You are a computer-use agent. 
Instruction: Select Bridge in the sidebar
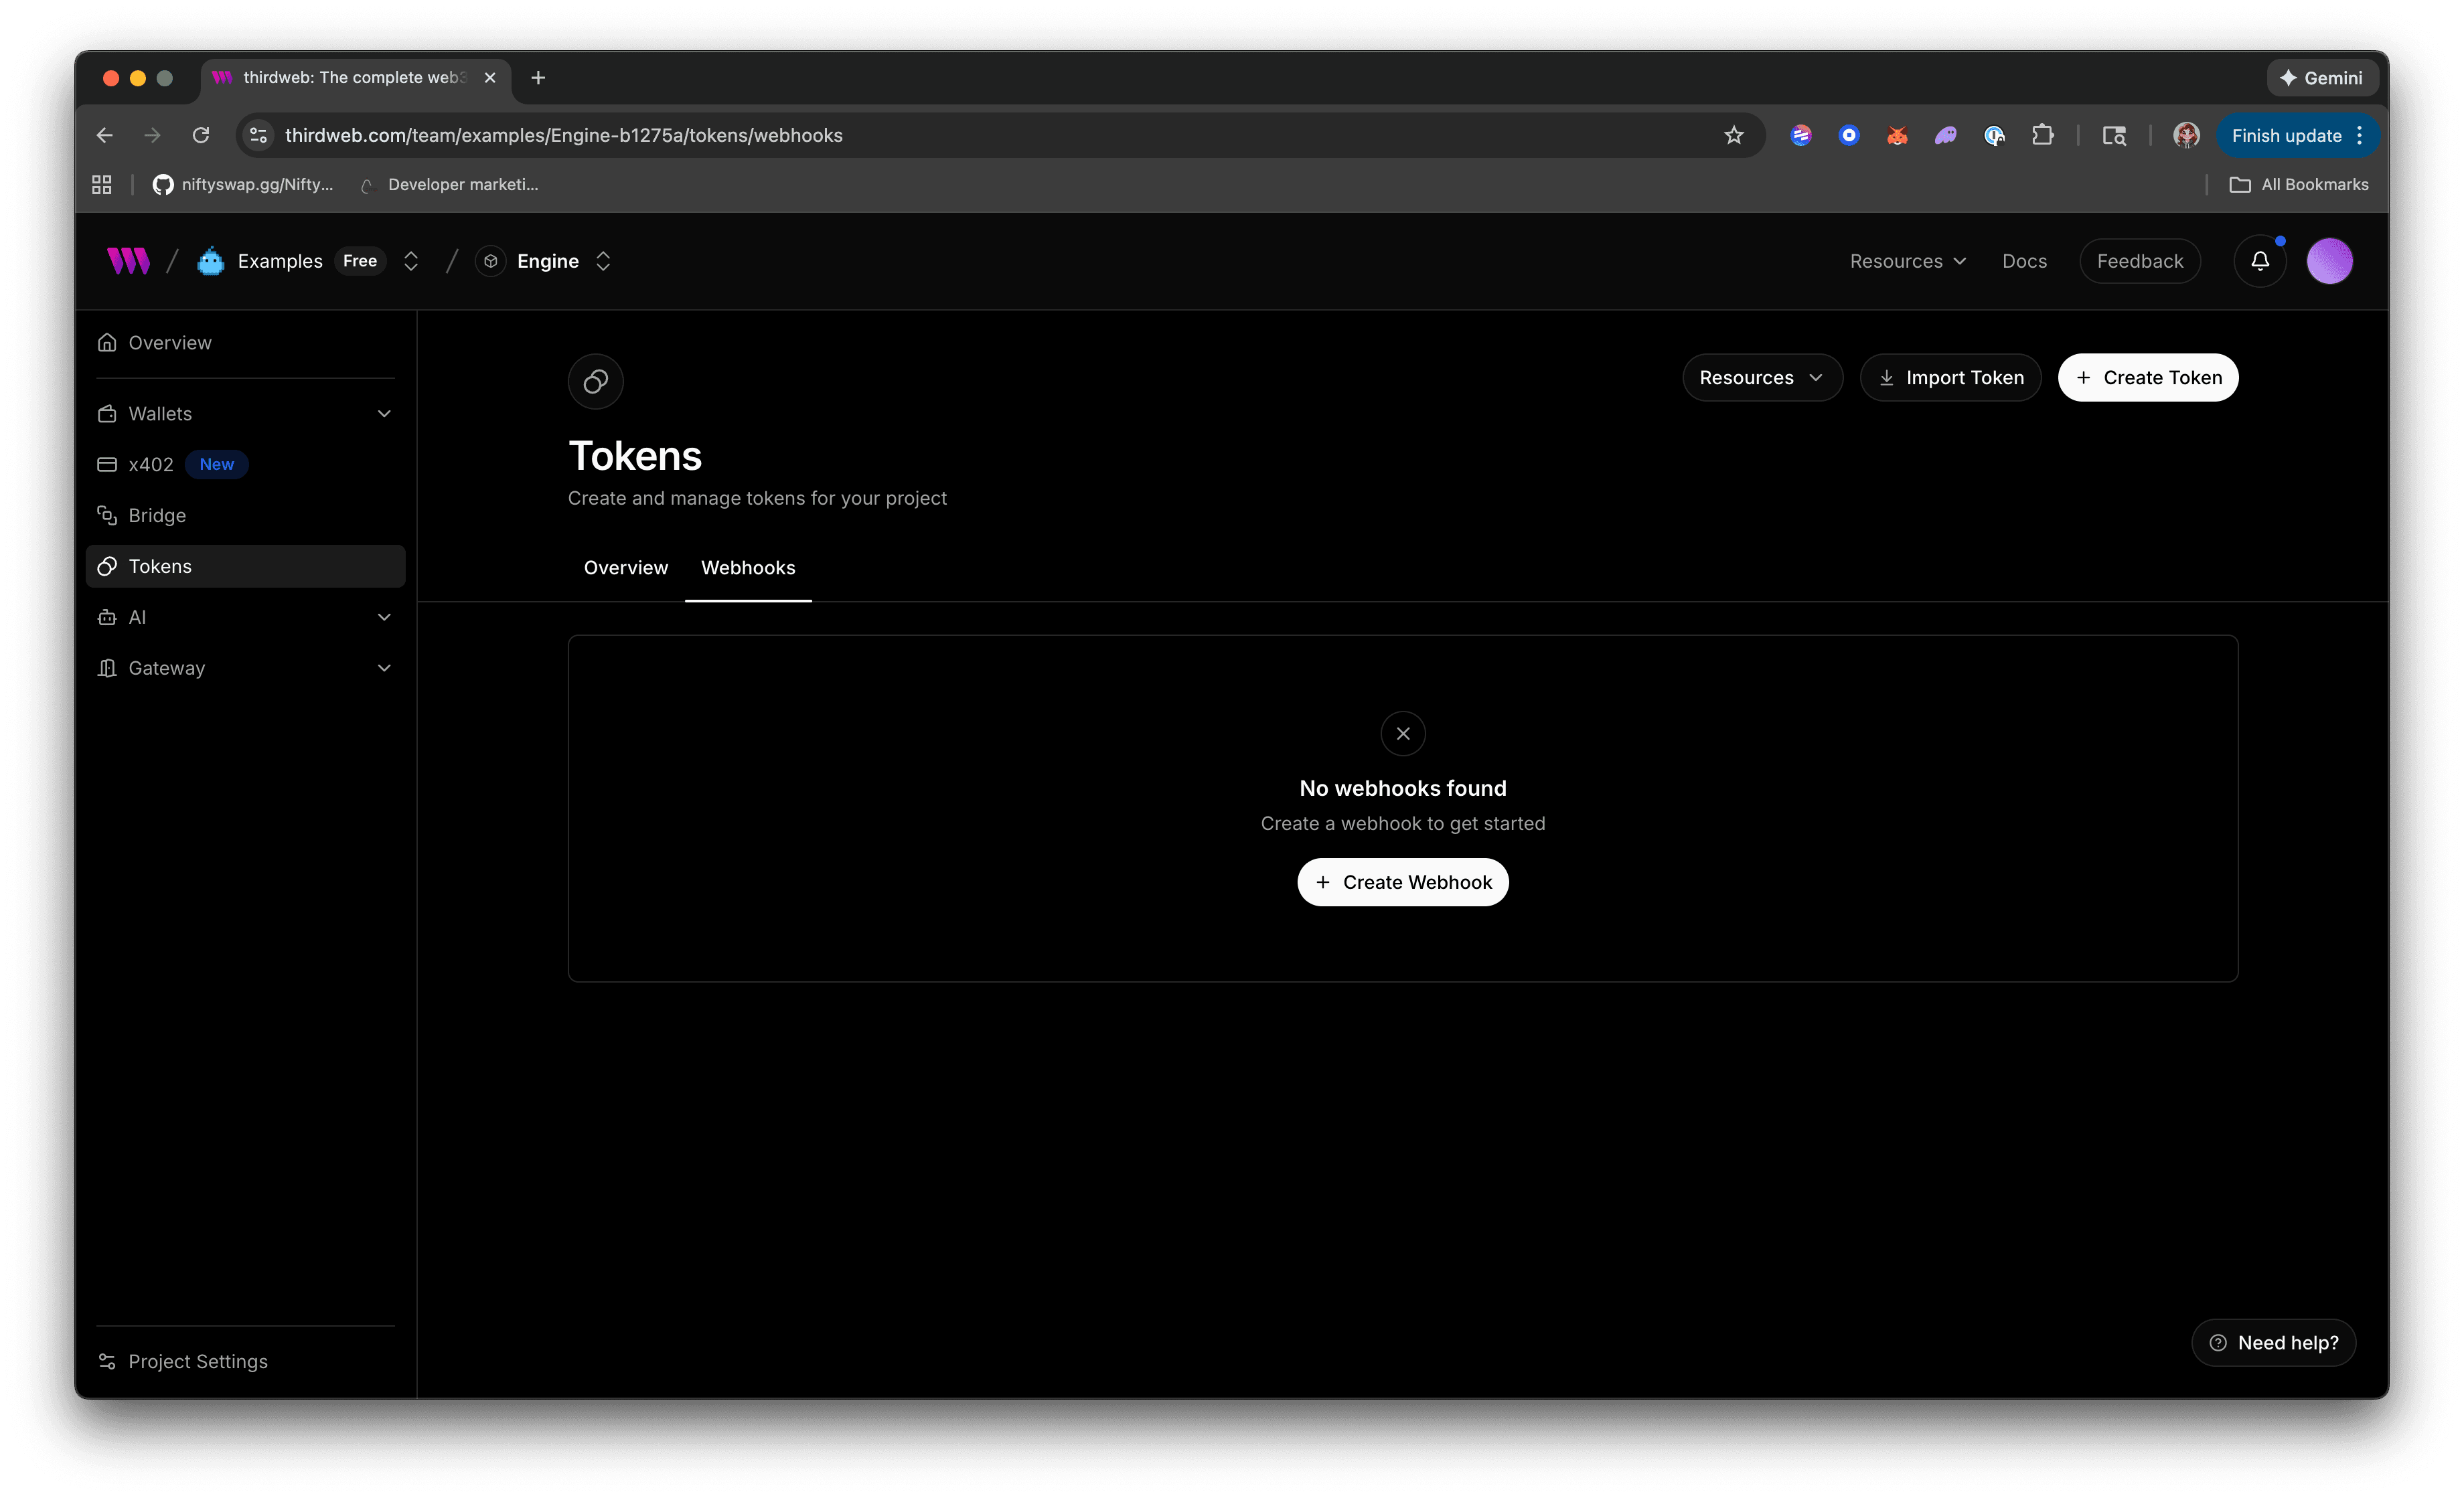[x=158, y=515]
